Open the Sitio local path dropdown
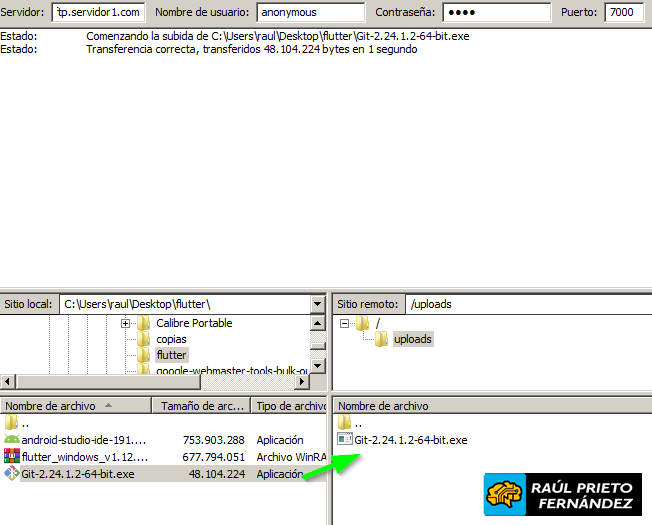Image resolution: width=652 pixels, height=525 pixels. 317,303
